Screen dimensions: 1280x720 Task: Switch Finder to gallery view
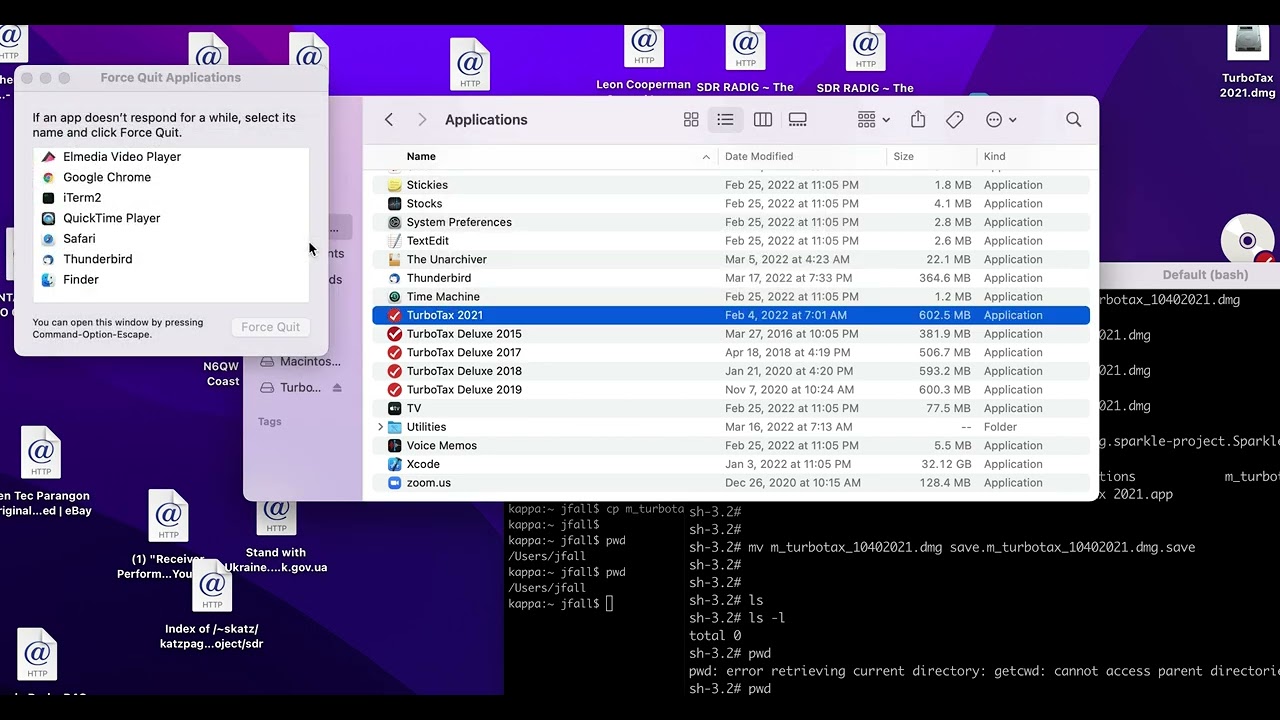click(x=798, y=120)
